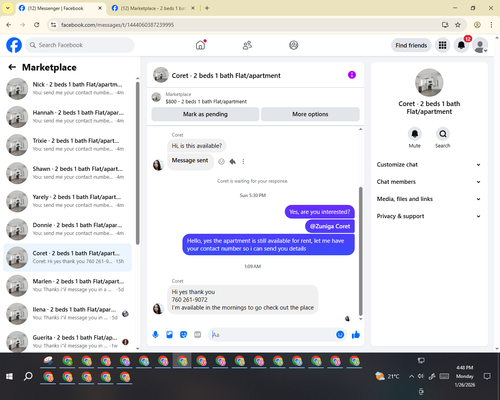
Task: Open Chrome profile icon
Action: point(477,25)
